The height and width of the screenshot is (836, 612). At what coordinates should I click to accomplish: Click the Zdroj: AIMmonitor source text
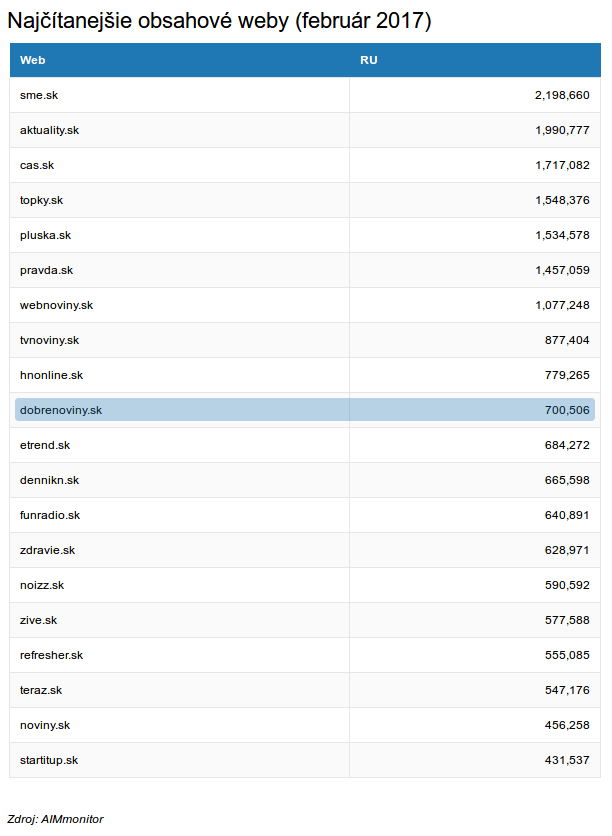click(55, 819)
